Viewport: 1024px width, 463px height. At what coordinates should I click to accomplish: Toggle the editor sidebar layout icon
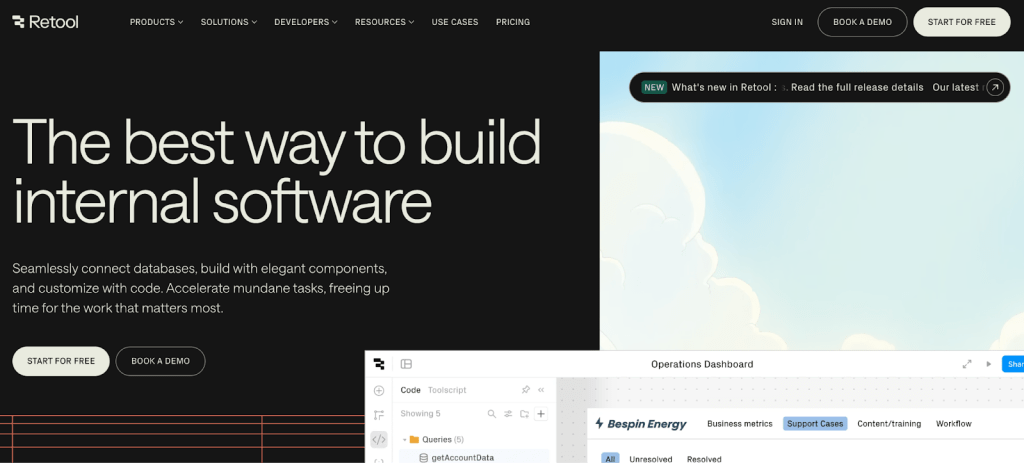point(406,364)
